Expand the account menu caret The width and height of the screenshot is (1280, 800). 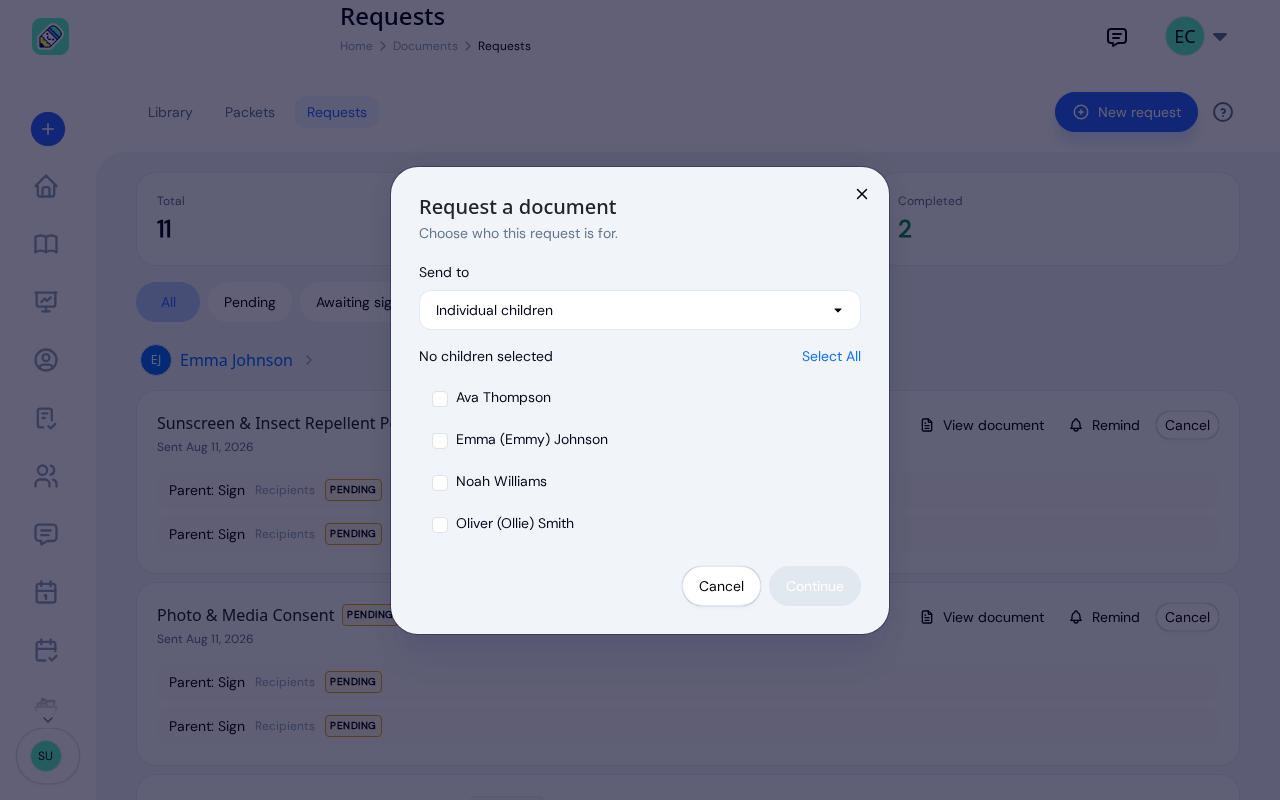(x=1220, y=37)
